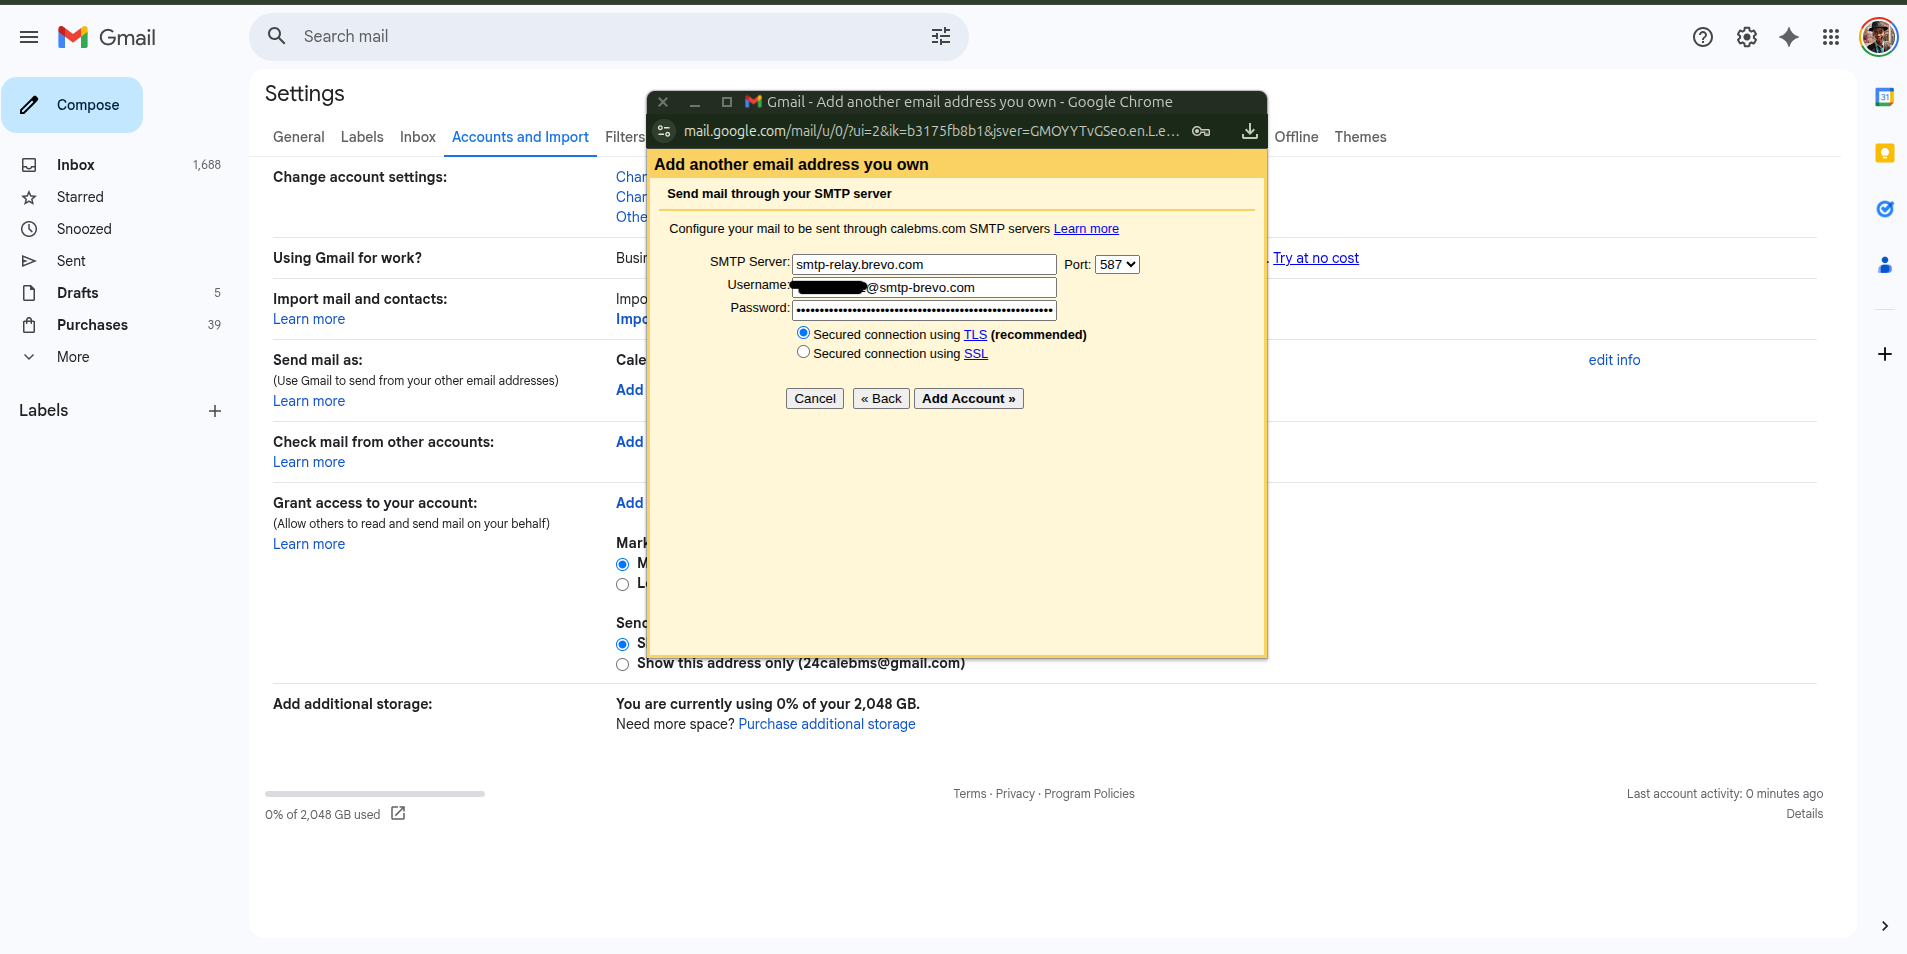
Task: Click the 'edit info' link
Action: click(1614, 360)
